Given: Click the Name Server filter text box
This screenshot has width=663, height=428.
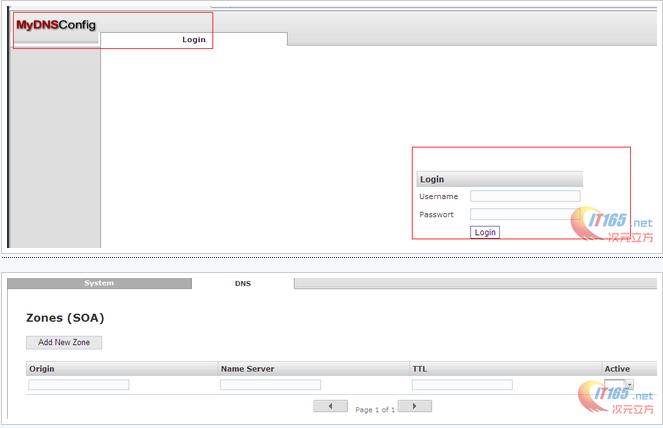Looking at the screenshot, I should [x=270, y=385].
